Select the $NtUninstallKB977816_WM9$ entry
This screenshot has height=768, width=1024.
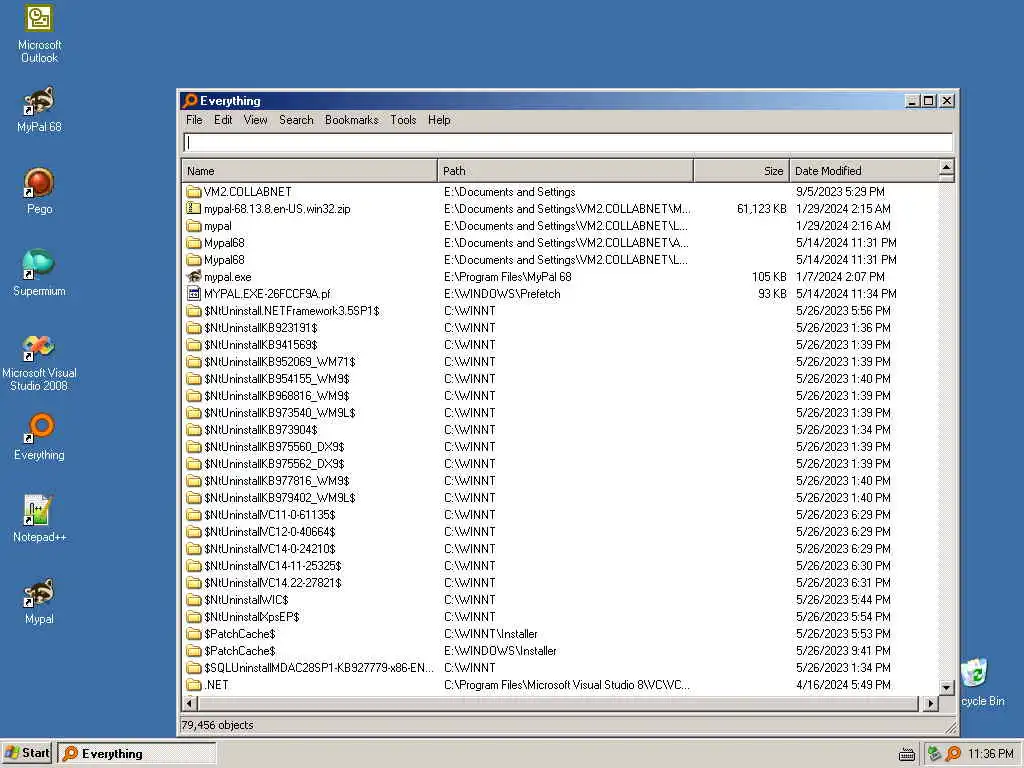(276, 481)
